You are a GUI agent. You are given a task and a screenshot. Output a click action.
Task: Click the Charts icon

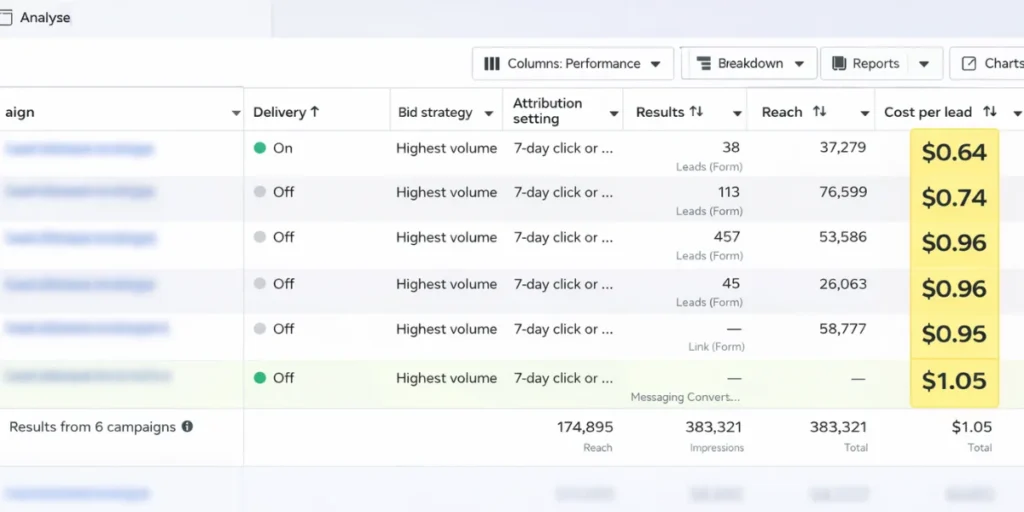click(970, 63)
